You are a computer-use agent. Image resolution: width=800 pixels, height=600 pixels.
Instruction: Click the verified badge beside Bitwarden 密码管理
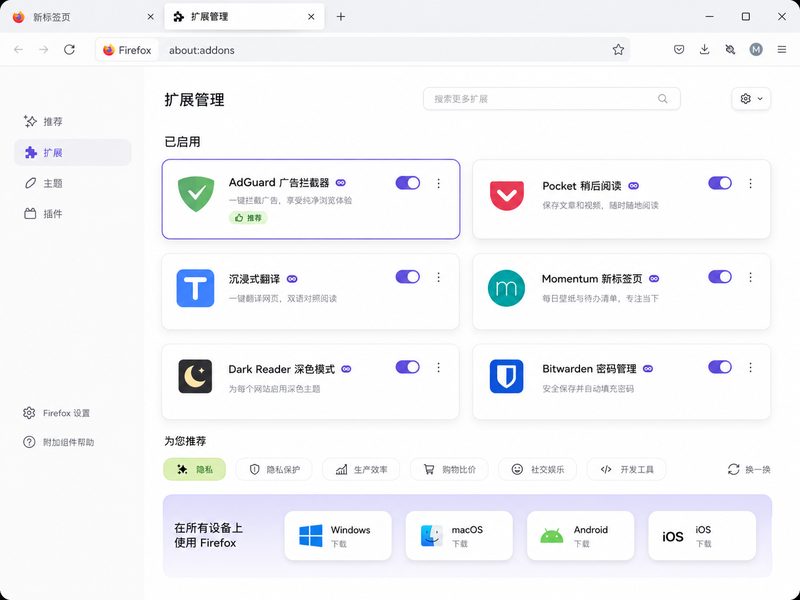[648, 368]
